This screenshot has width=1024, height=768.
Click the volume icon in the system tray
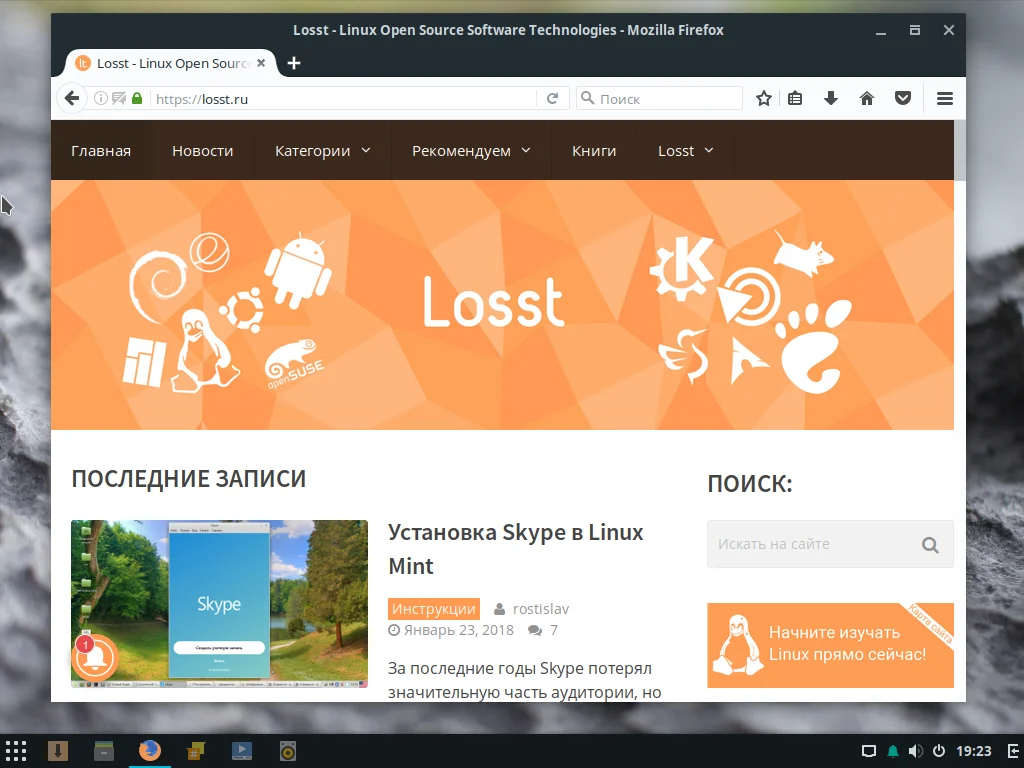tap(916, 751)
